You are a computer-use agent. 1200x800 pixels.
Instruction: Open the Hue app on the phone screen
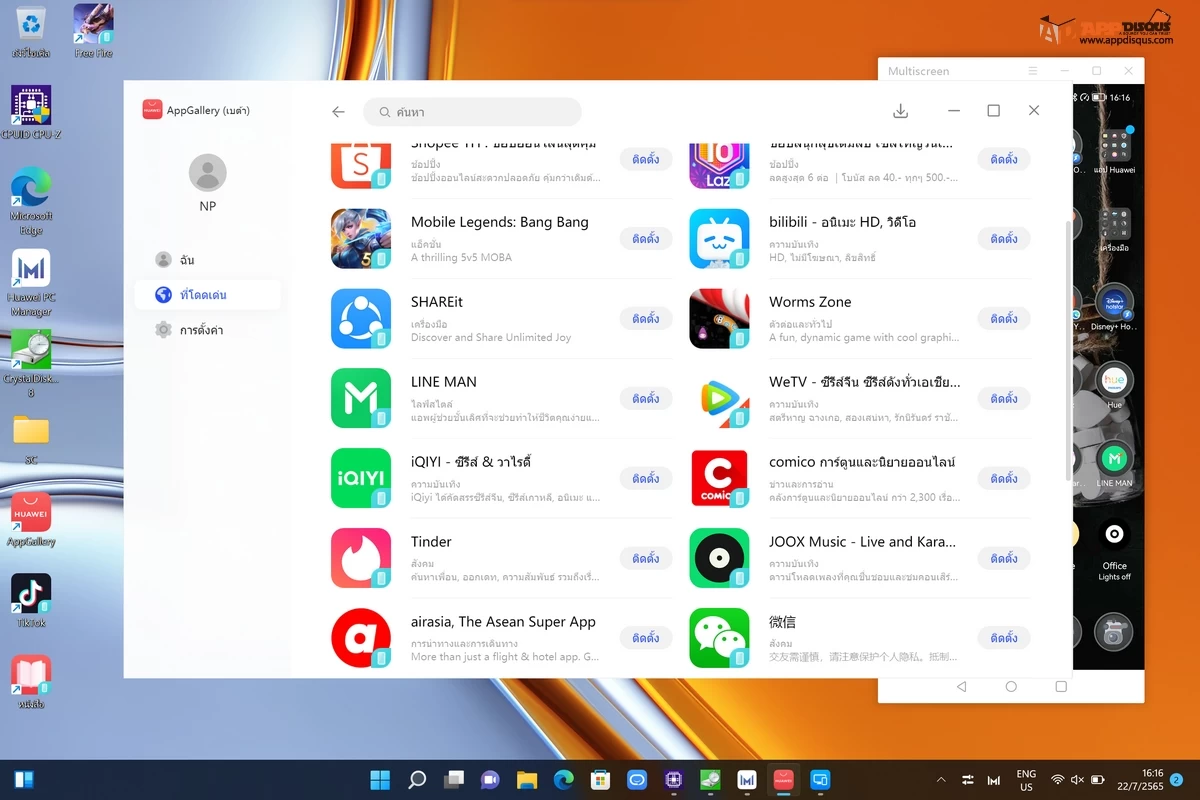(x=1114, y=384)
